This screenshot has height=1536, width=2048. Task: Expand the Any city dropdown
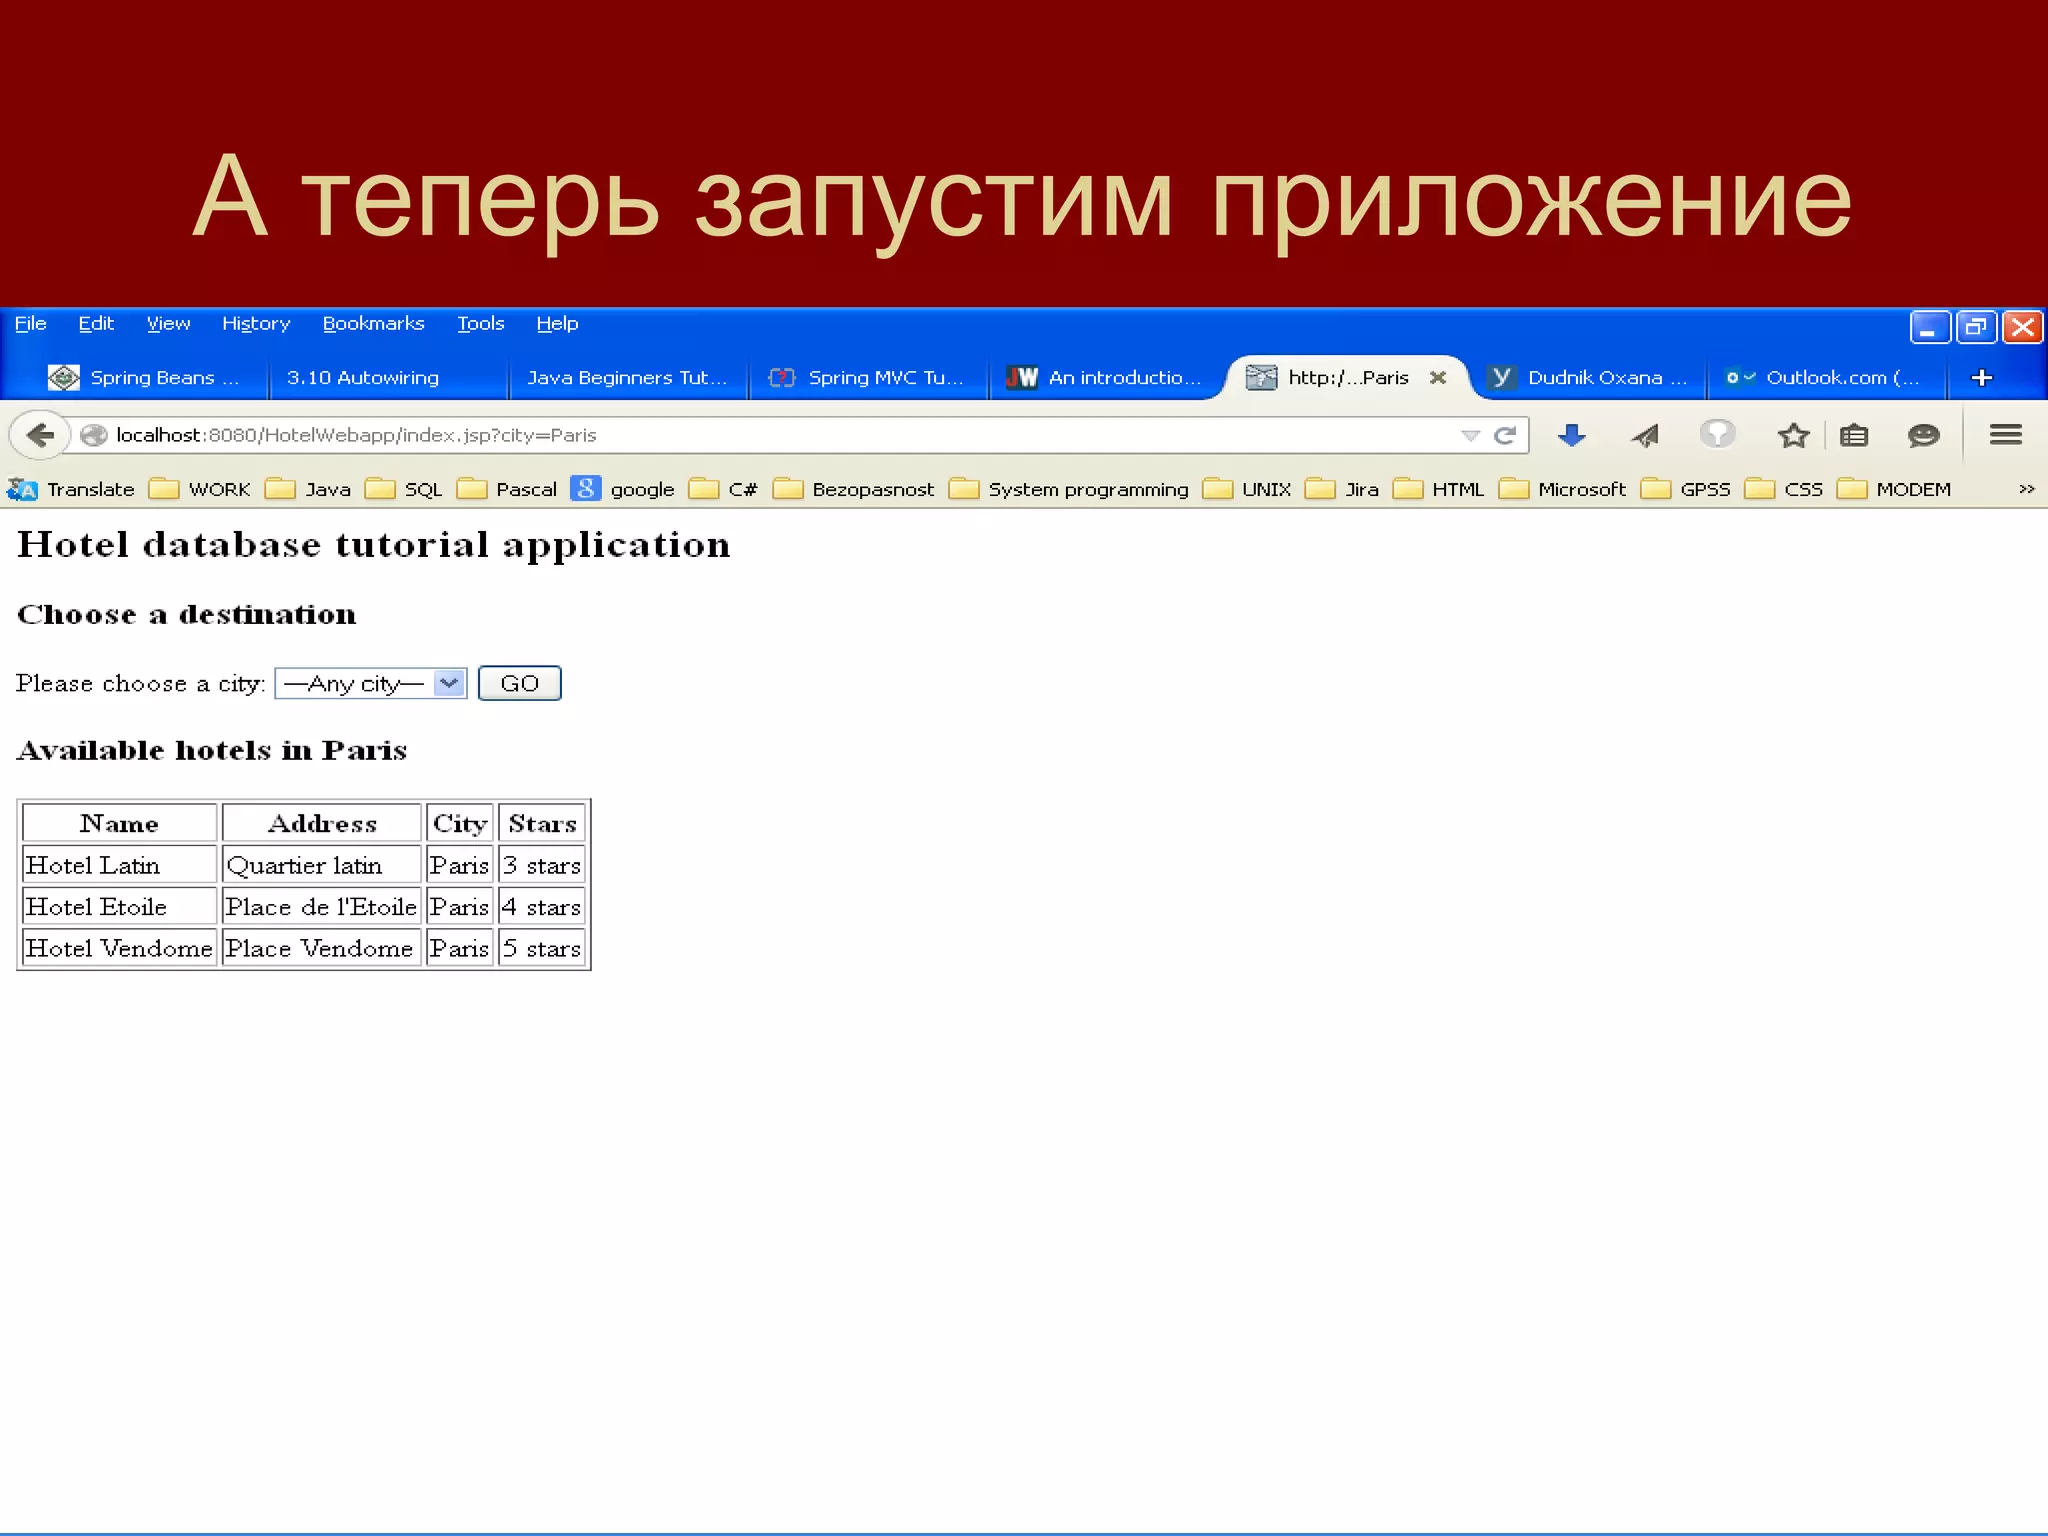371,683
